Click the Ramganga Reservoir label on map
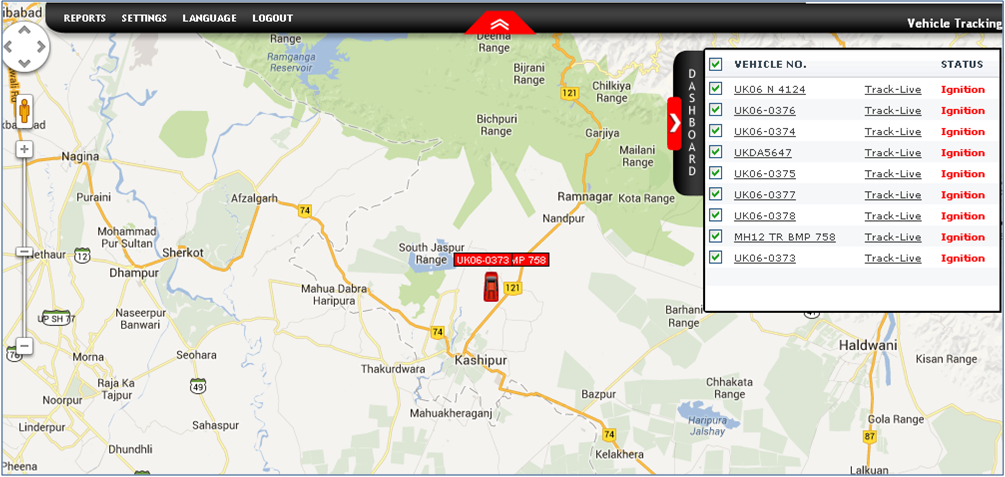 [290, 62]
